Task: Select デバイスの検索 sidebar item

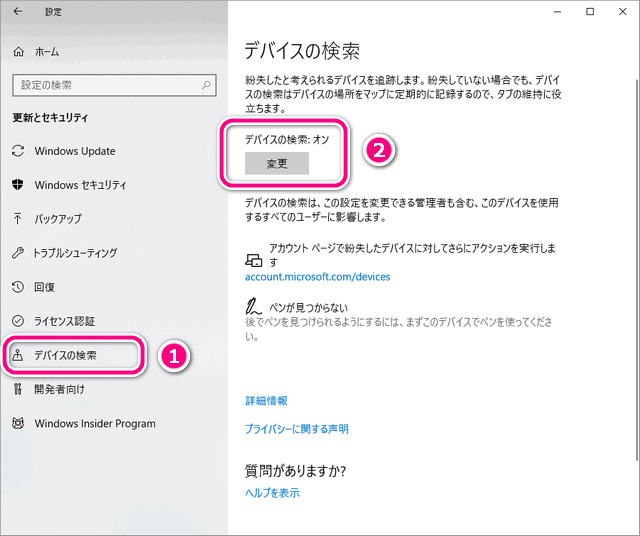Action: (x=65, y=355)
